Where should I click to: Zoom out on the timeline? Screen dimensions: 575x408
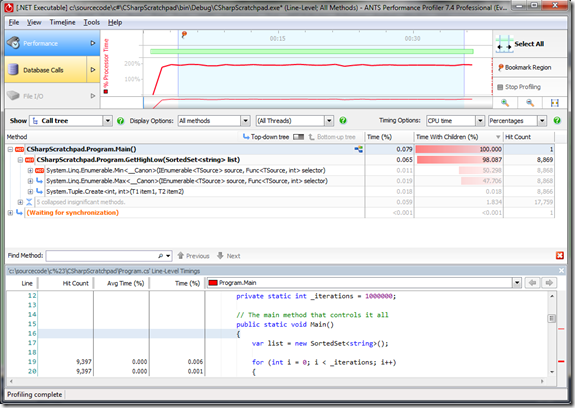coord(530,103)
